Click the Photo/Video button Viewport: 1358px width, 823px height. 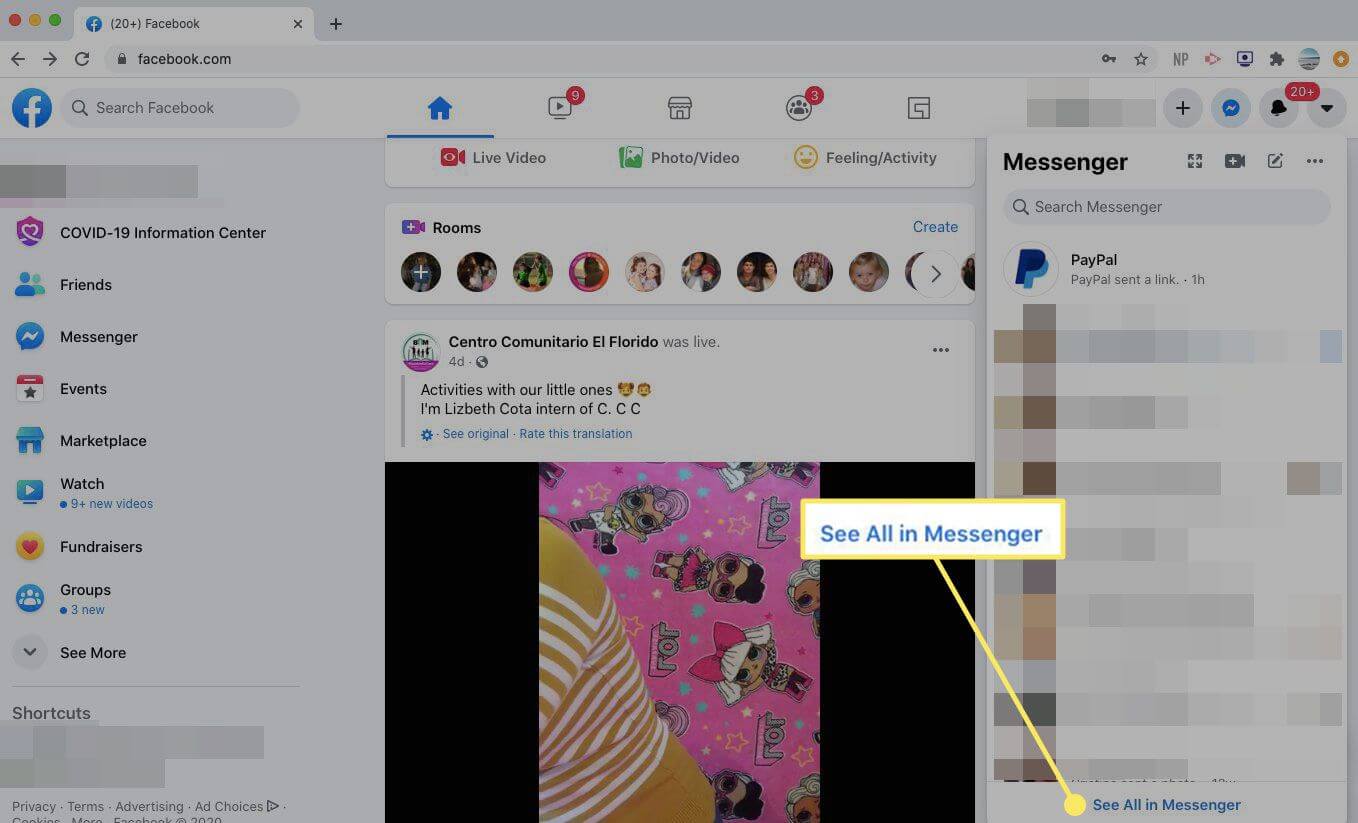pos(679,158)
